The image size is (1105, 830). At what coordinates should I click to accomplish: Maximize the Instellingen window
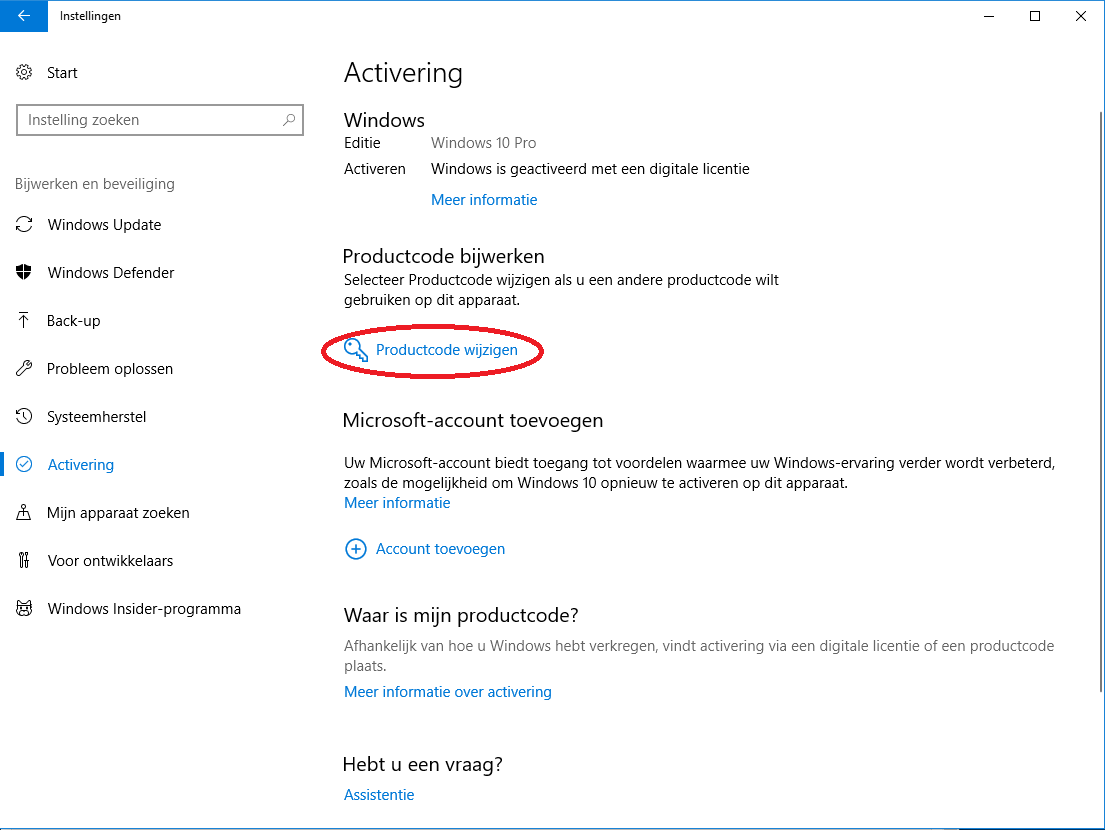(1035, 16)
